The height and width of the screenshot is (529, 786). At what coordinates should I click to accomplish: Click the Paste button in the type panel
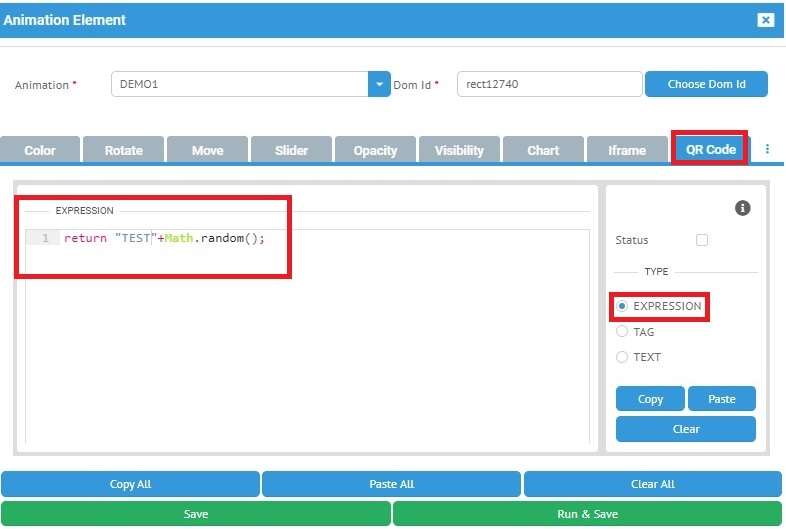click(721, 399)
